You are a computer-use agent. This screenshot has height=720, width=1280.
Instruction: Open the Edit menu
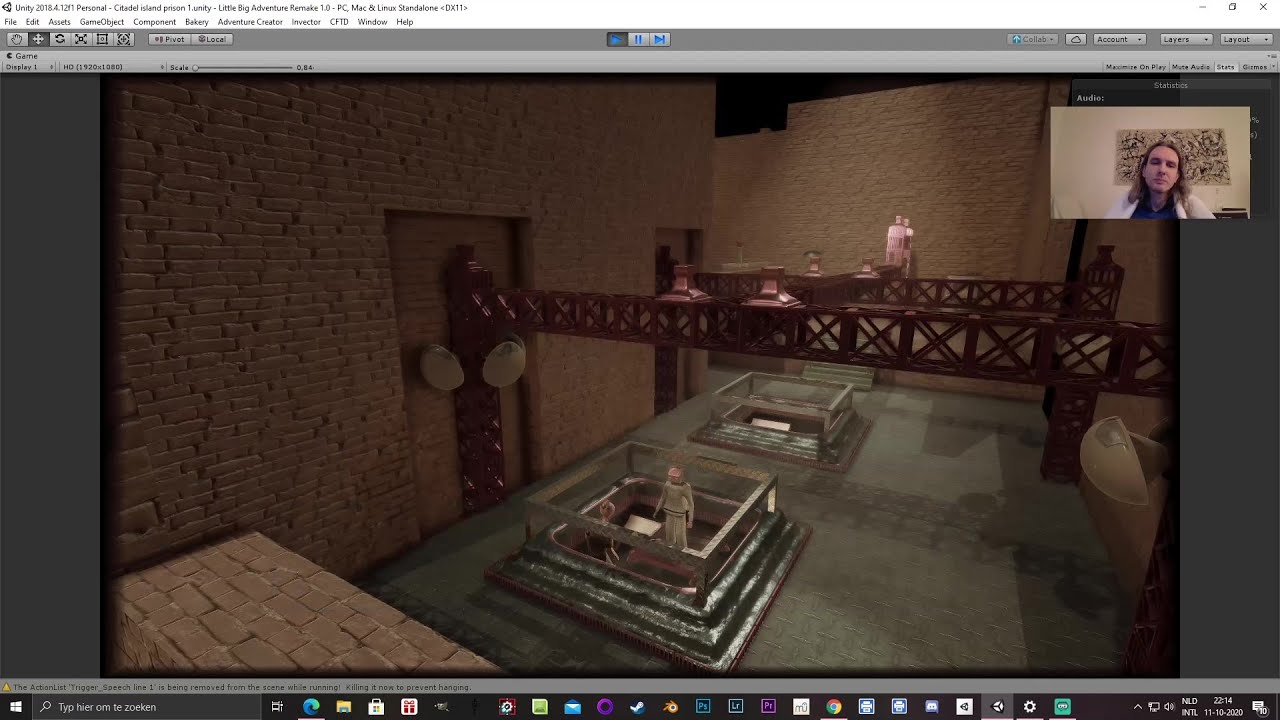[33, 22]
